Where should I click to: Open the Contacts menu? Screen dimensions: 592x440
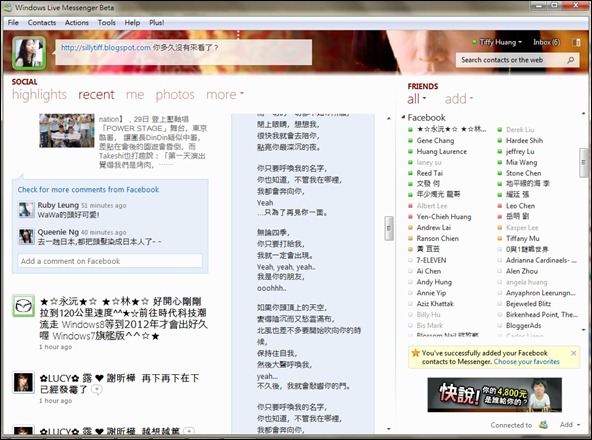point(42,23)
